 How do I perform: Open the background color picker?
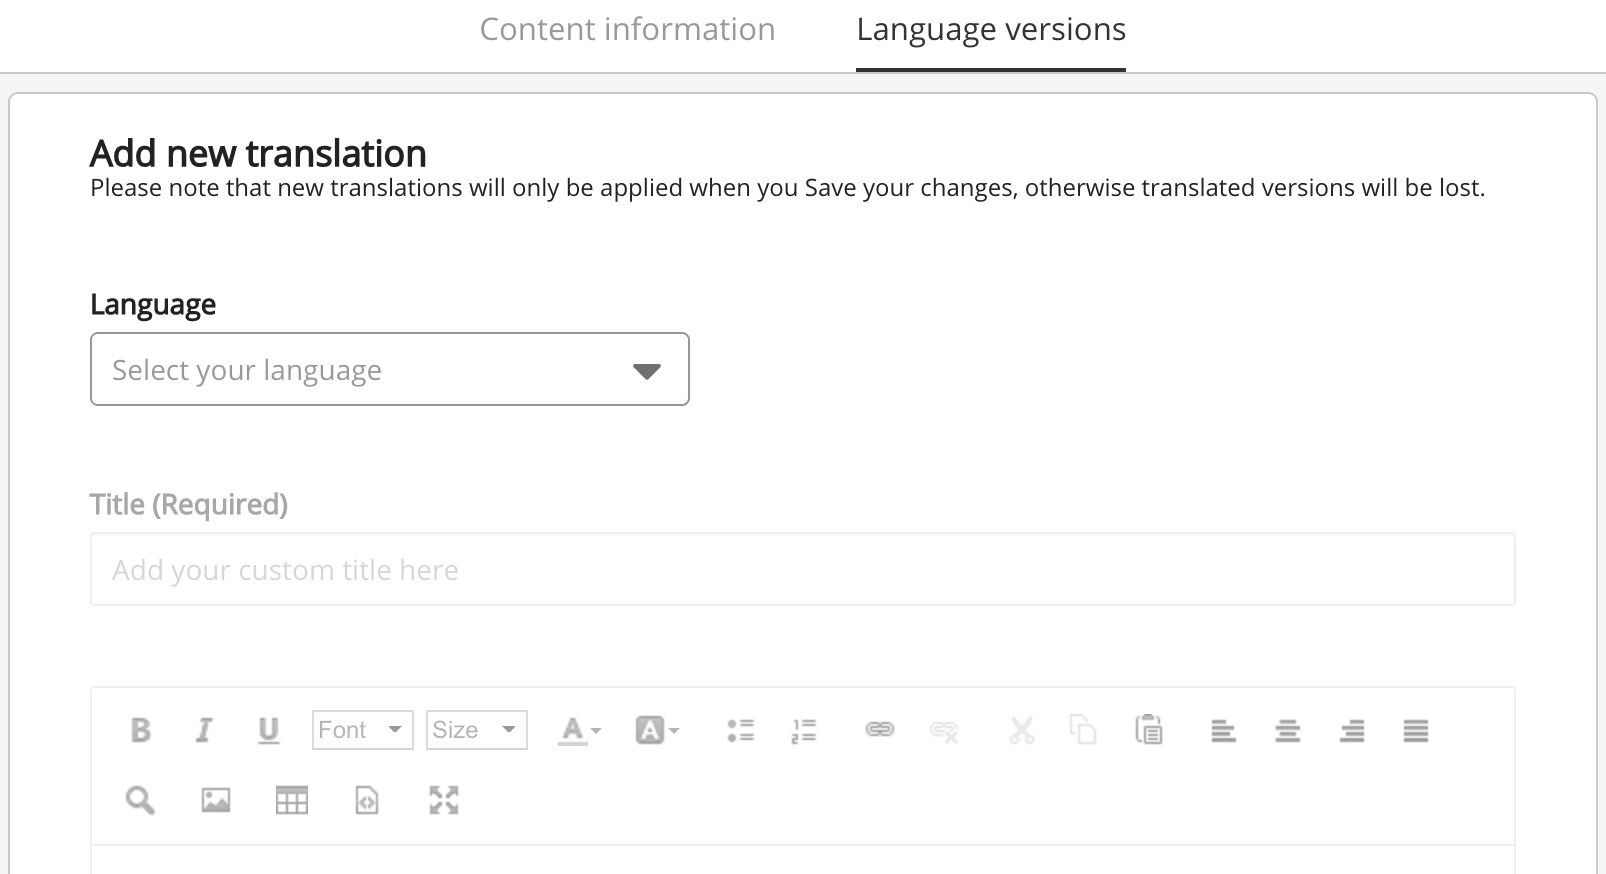(657, 730)
